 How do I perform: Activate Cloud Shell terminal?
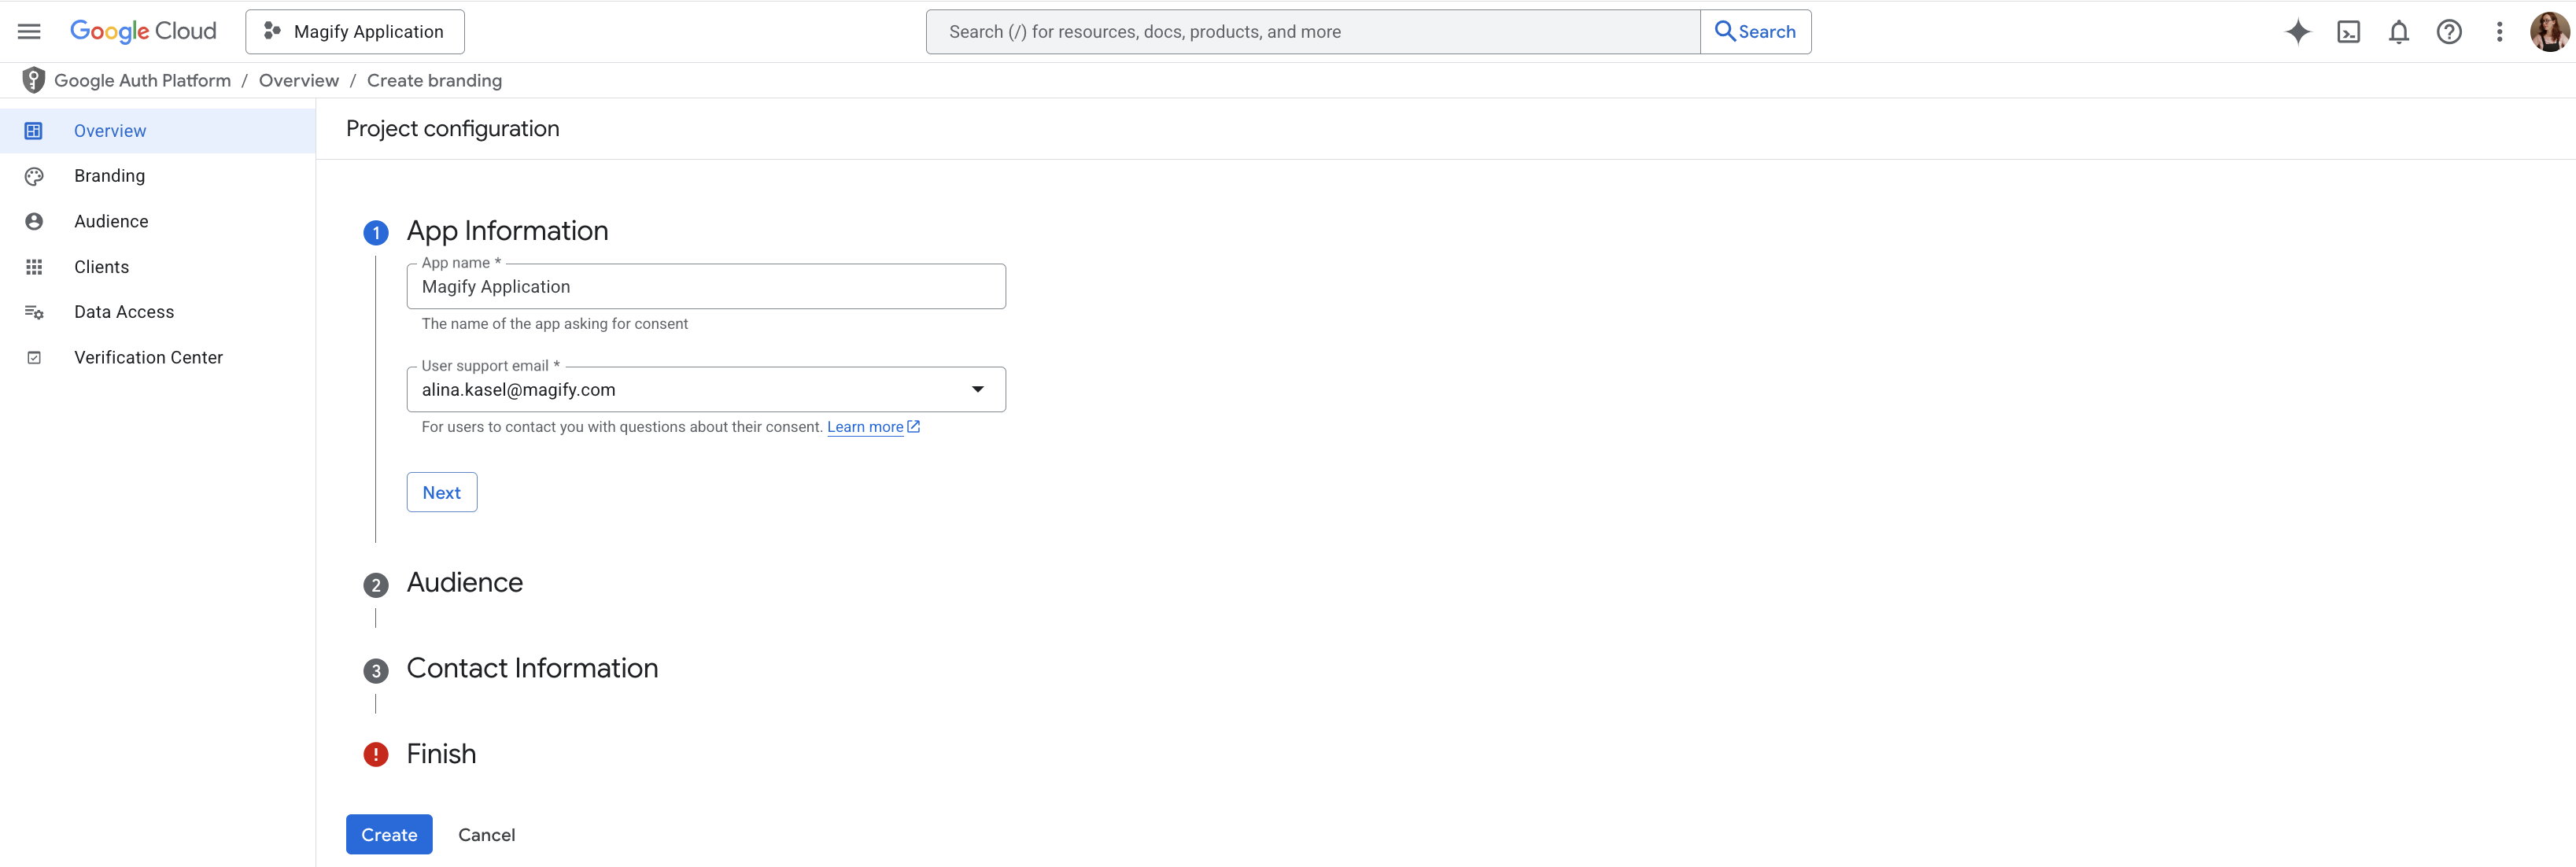[2348, 31]
